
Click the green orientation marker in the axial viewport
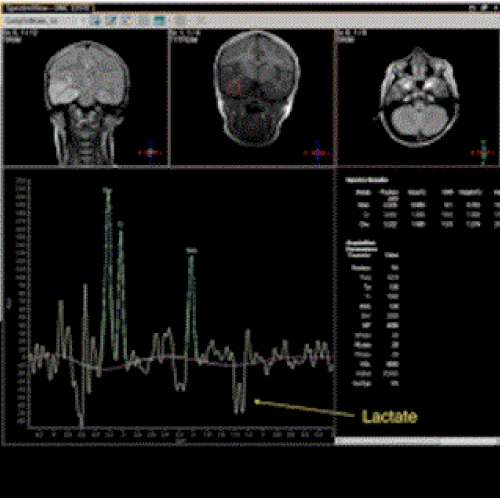click(483, 152)
